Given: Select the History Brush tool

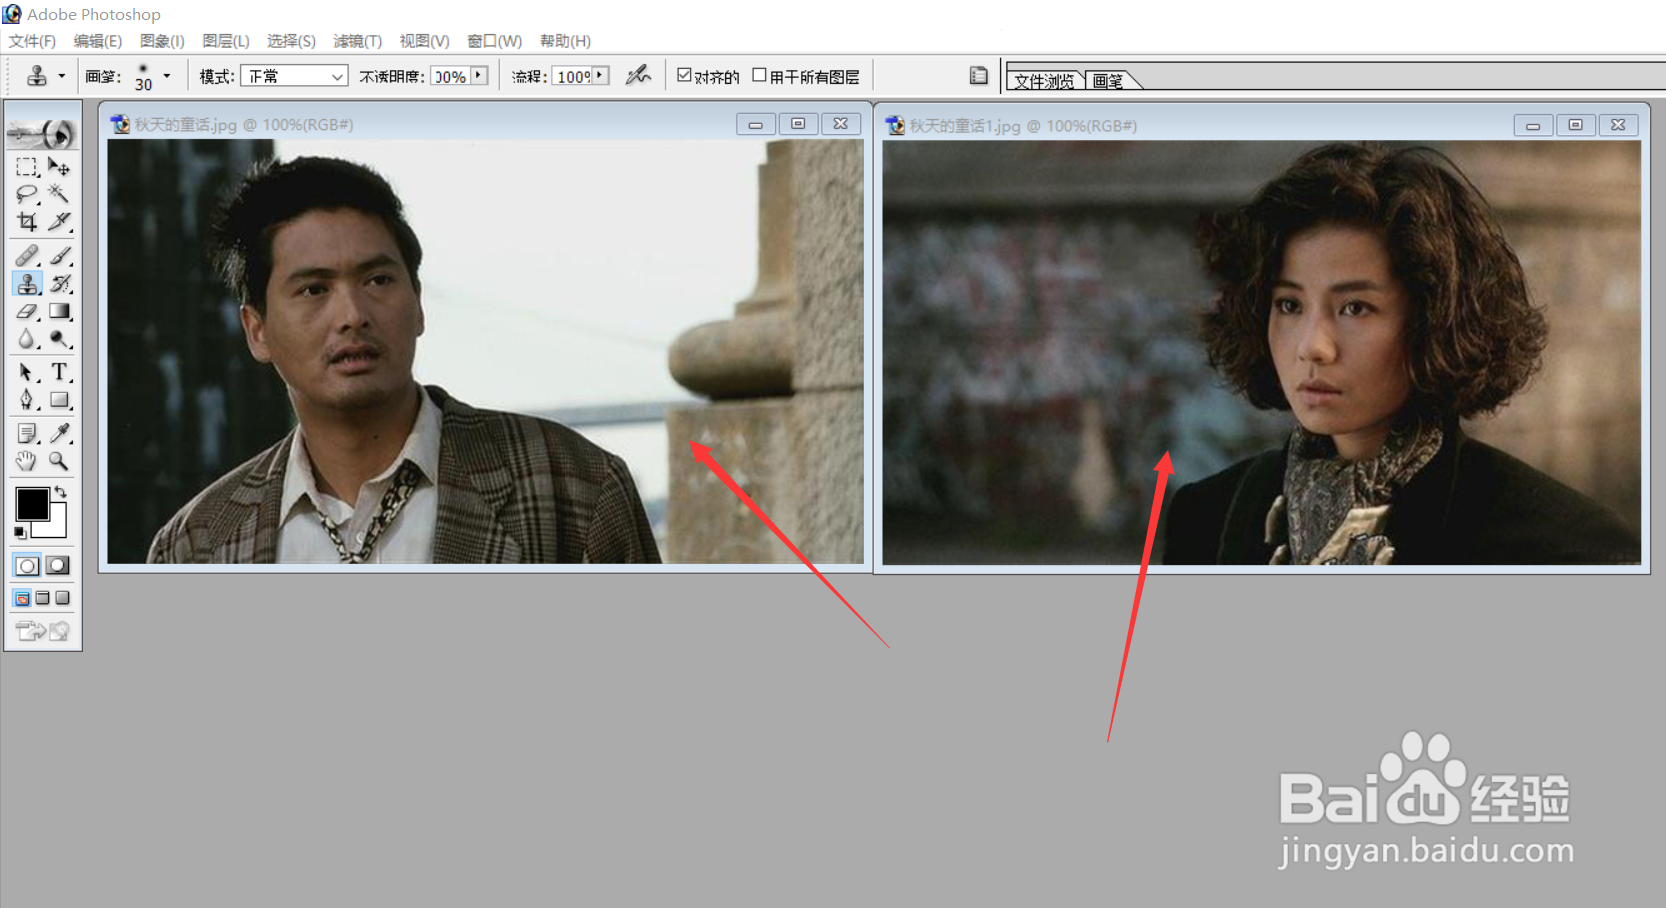Looking at the screenshot, I should tap(59, 284).
